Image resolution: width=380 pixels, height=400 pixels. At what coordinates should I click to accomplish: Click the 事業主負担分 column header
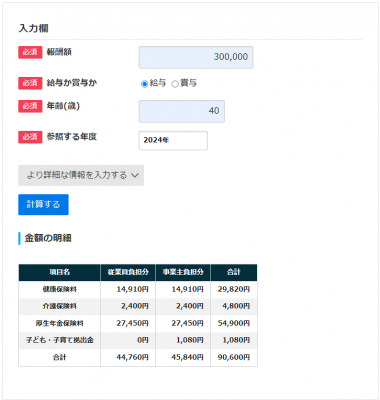183,272
